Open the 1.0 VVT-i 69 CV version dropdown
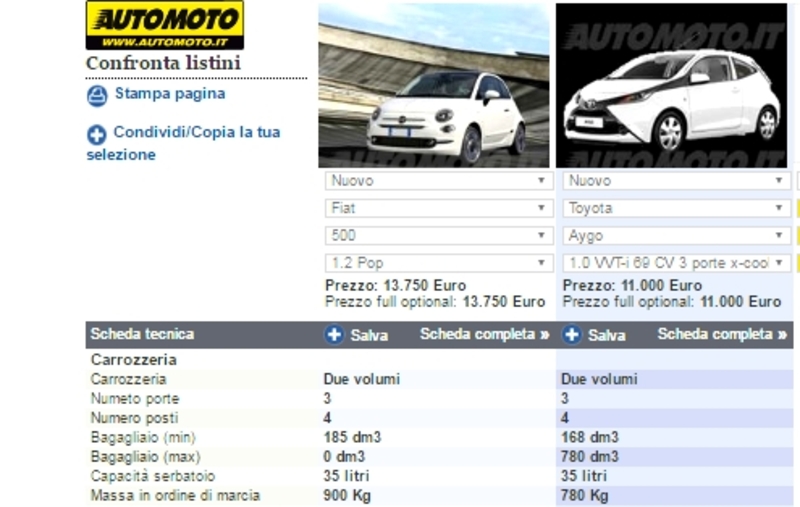Viewport: 800px width, 507px height. [677, 263]
